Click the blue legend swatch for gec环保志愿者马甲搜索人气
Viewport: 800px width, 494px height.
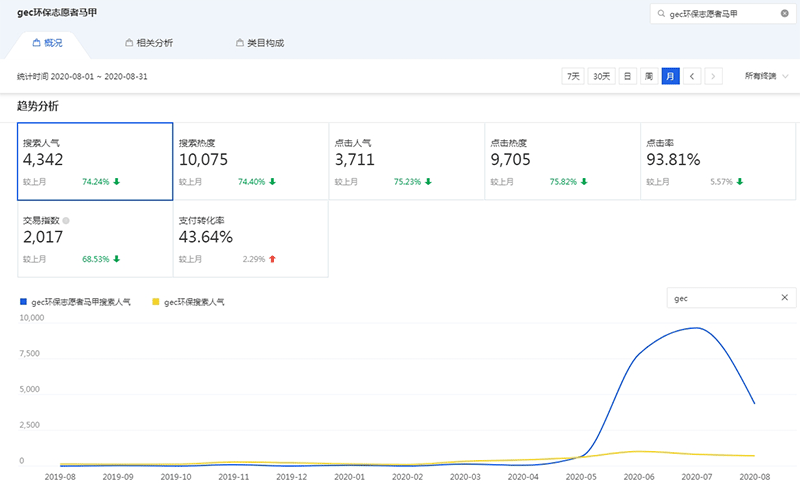point(23,301)
